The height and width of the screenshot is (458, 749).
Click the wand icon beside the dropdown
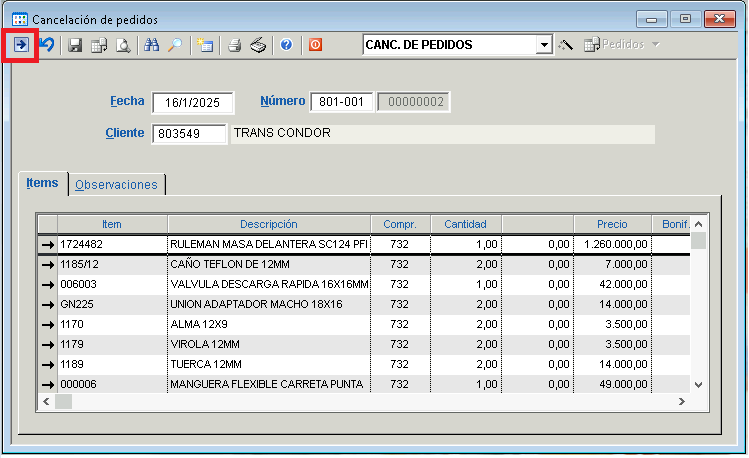click(x=566, y=45)
